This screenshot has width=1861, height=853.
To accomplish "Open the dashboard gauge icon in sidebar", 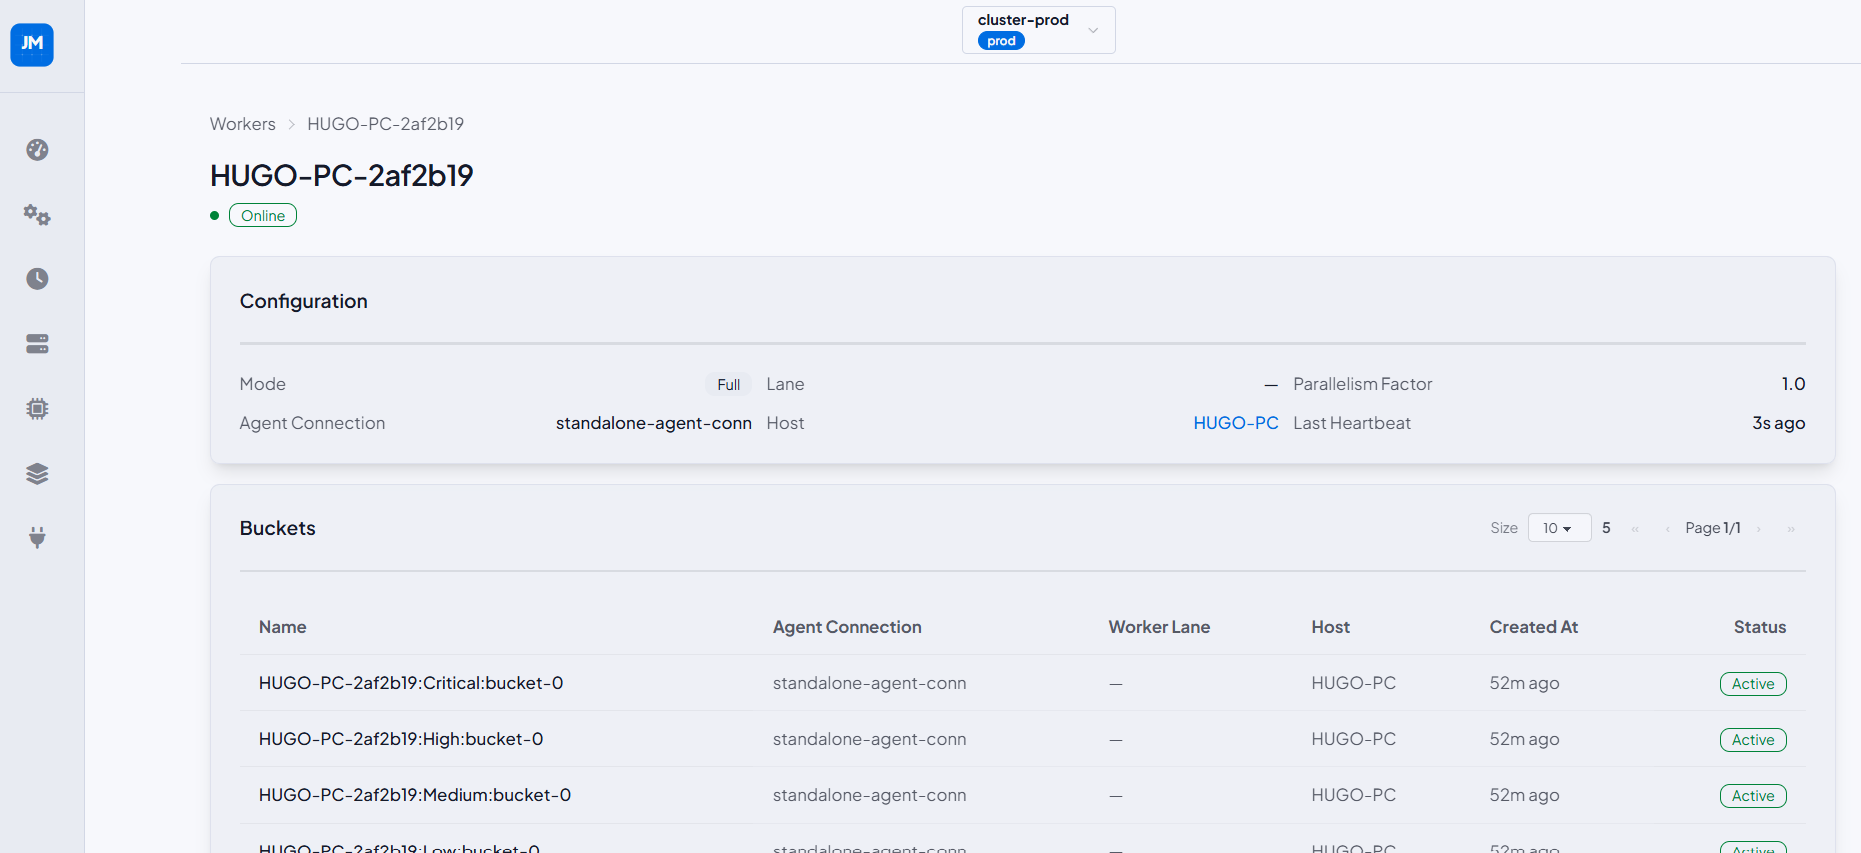I will (x=37, y=150).
